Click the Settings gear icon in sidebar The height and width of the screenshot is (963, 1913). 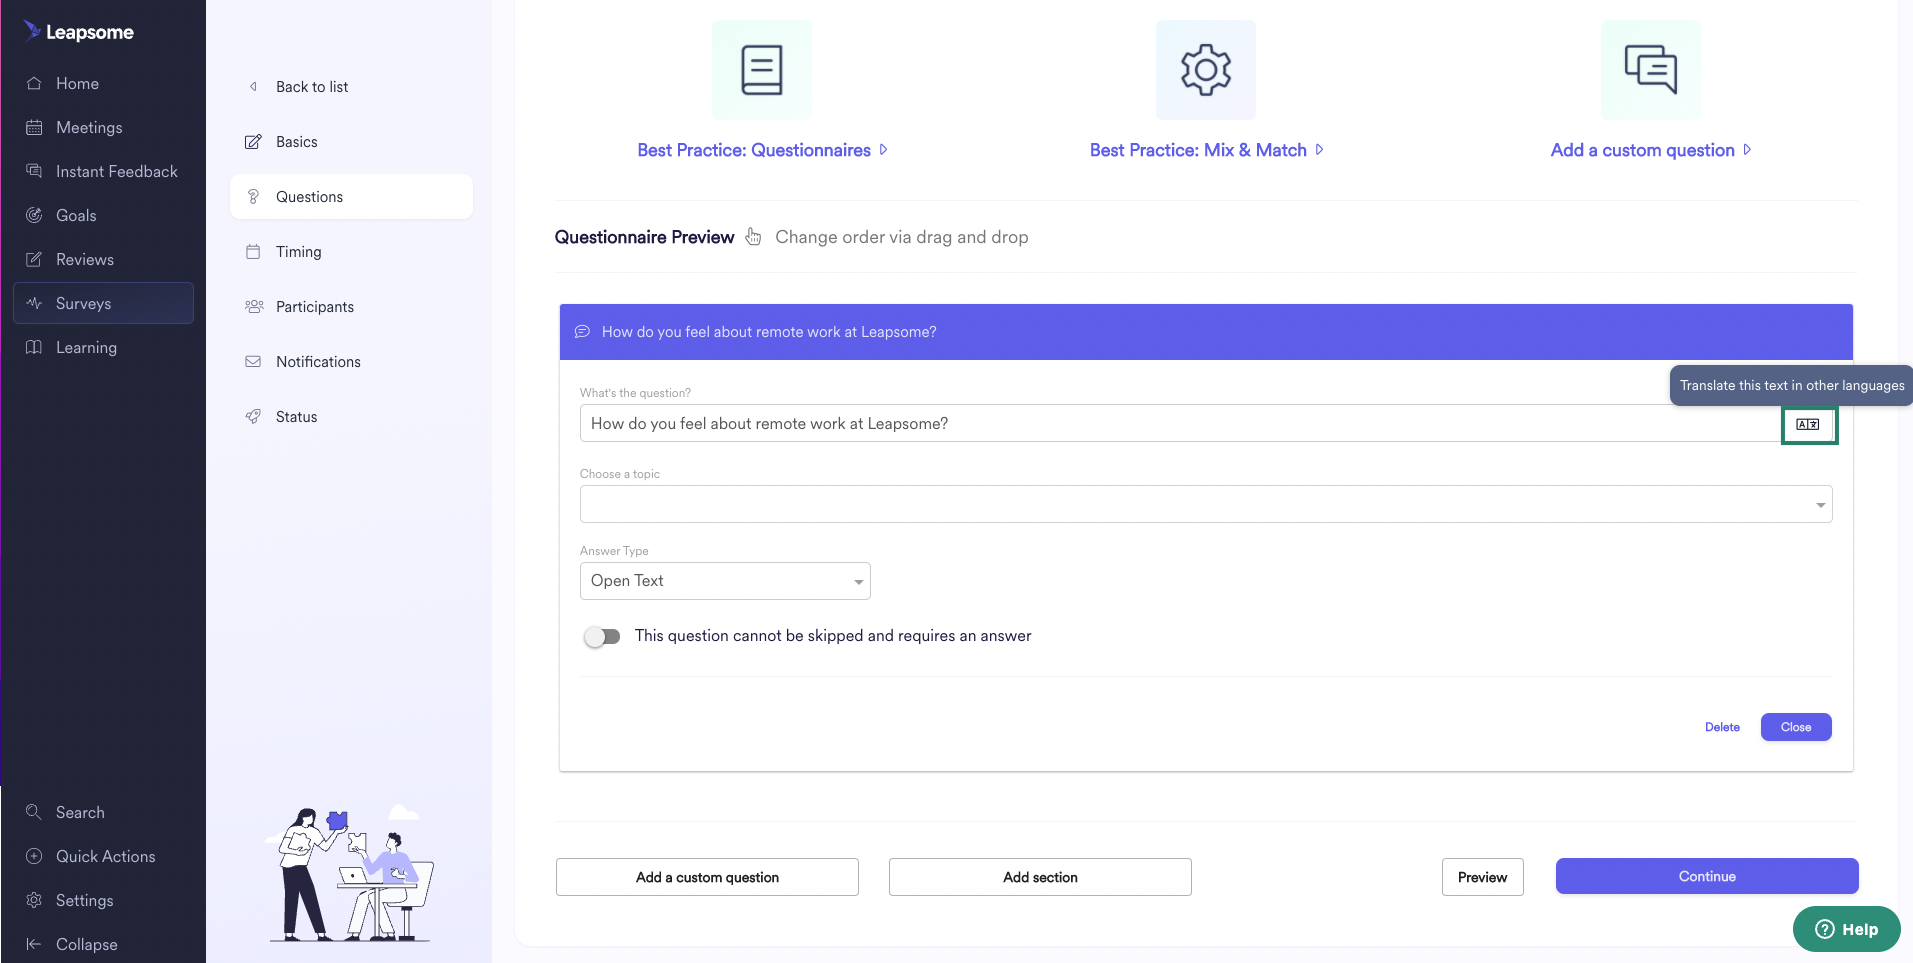click(x=34, y=900)
